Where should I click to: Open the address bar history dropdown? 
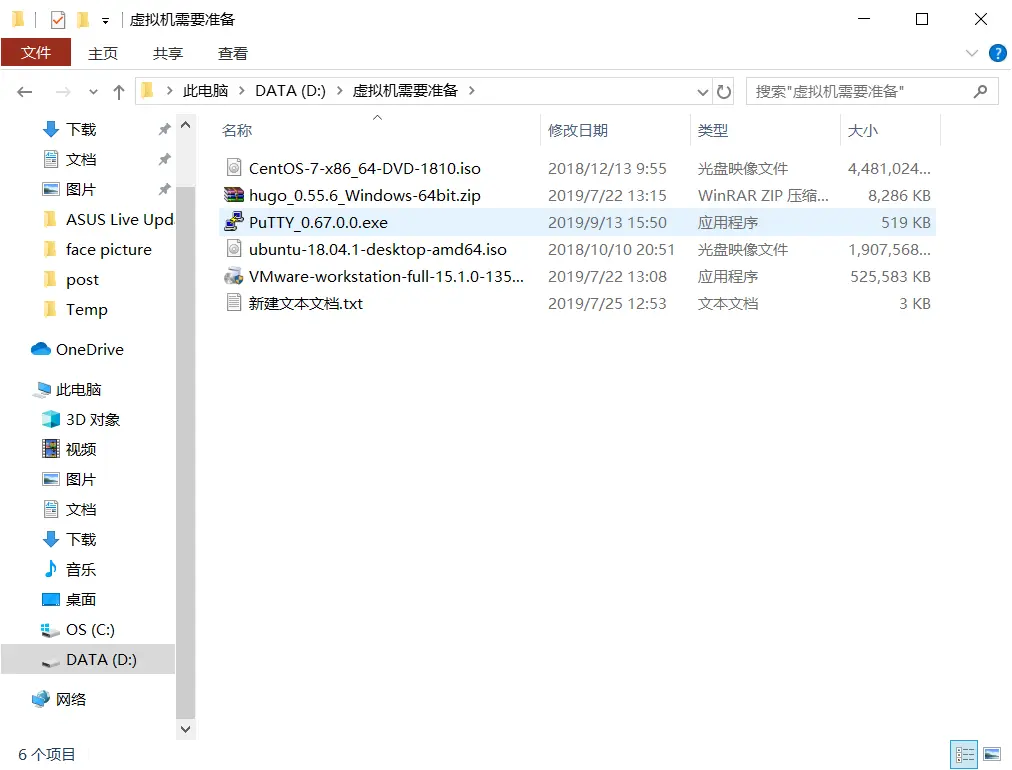click(x=703, y=92)
